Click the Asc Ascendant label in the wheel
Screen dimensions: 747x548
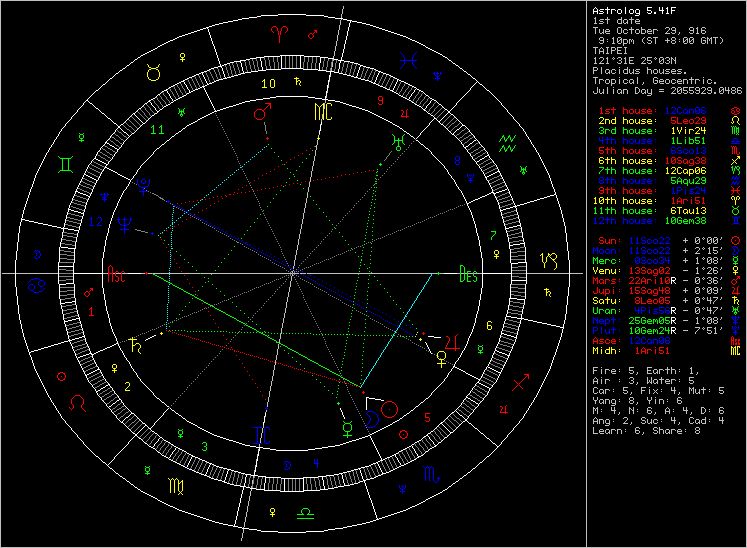pyautogui.click(x=117, y=274)
